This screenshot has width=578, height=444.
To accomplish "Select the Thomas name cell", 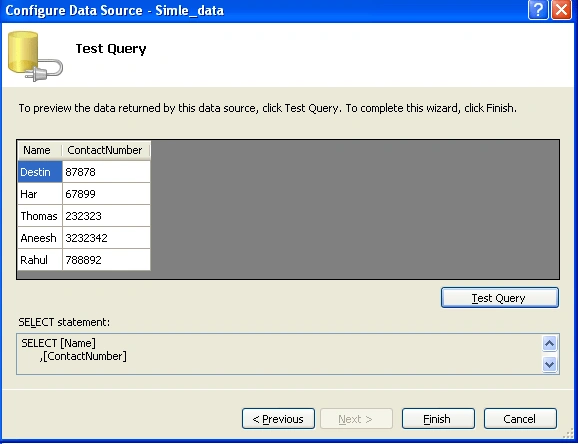I will pyautogui.click(x=40, y=216).
